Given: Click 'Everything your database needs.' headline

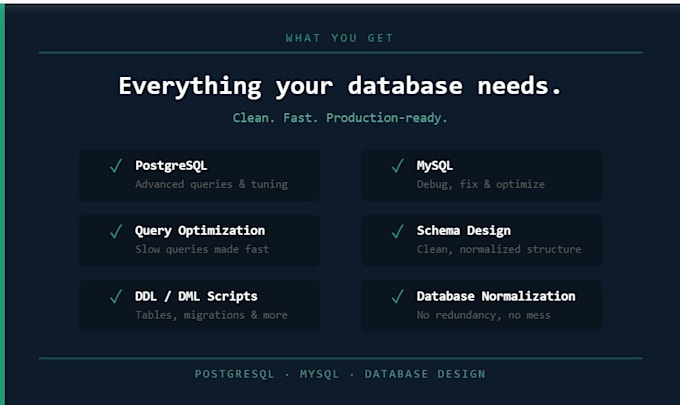Looking at the screenshot, I should click(x=340, y=86).
